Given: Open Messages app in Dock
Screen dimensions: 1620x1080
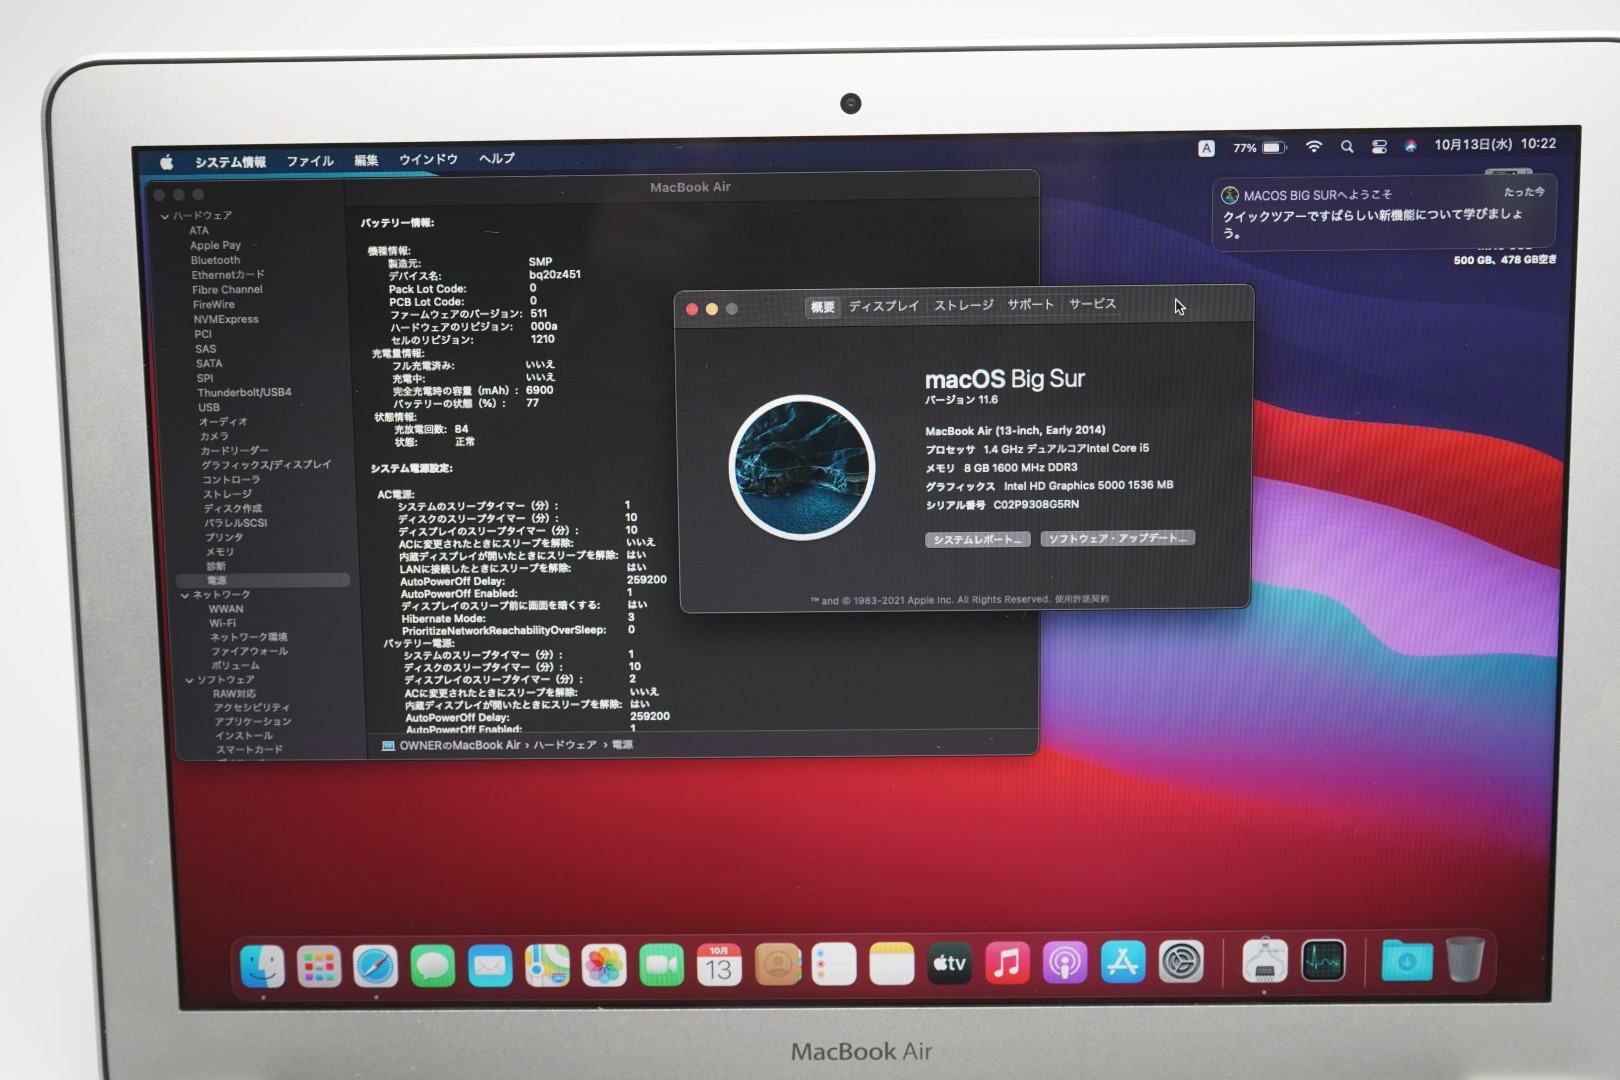Looking at the screenshot, I should coord(432,967).
